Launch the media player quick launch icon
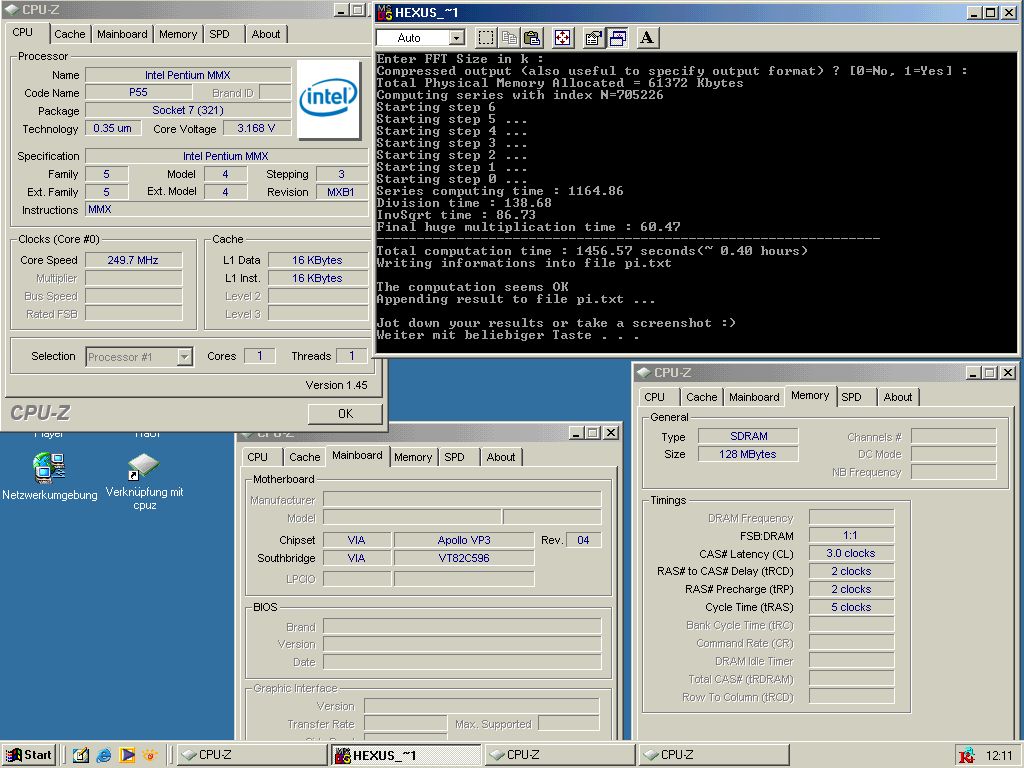This screenshot has height=768, width=1024. (x=127, y=755)
